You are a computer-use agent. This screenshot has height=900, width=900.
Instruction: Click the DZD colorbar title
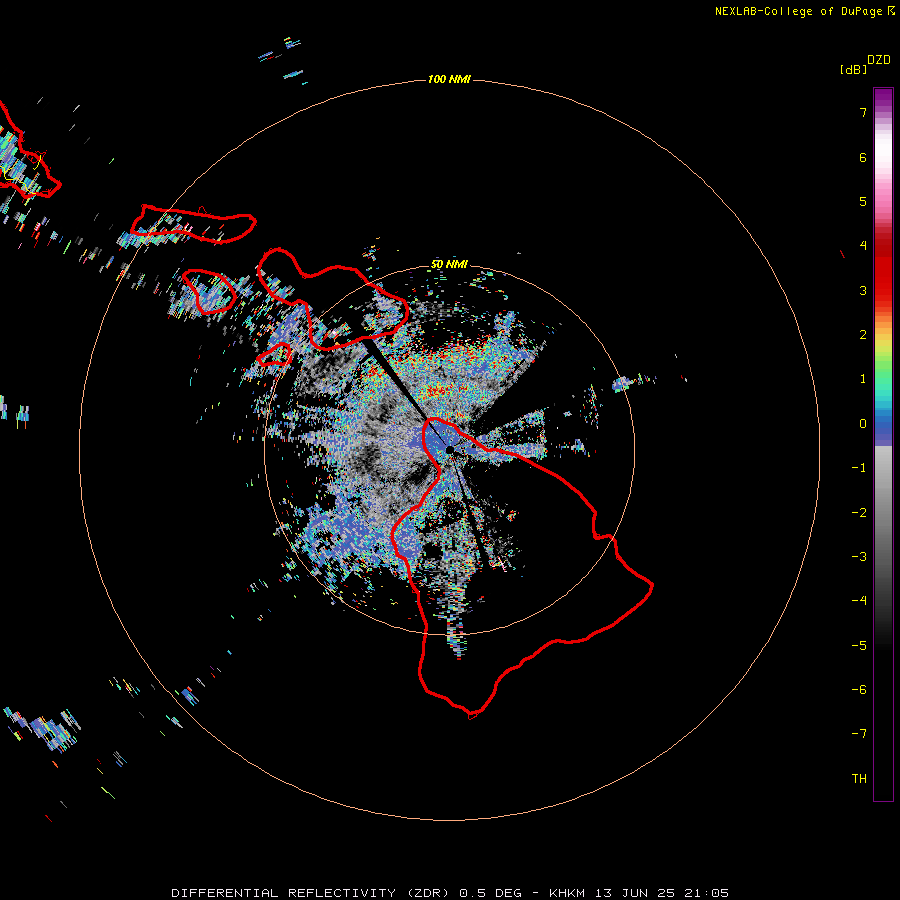pyautogui.click(x=879, y=60)
